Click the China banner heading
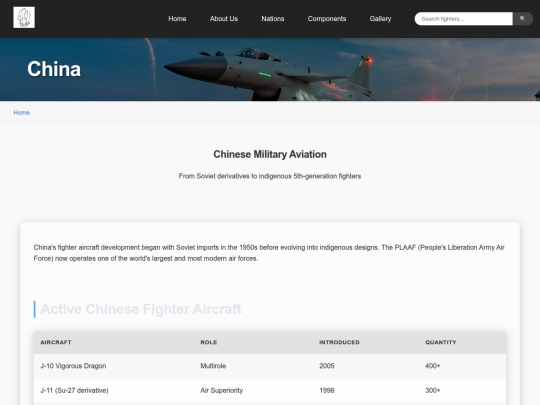This screenshot has width=540, height=405. pos(54,69)
